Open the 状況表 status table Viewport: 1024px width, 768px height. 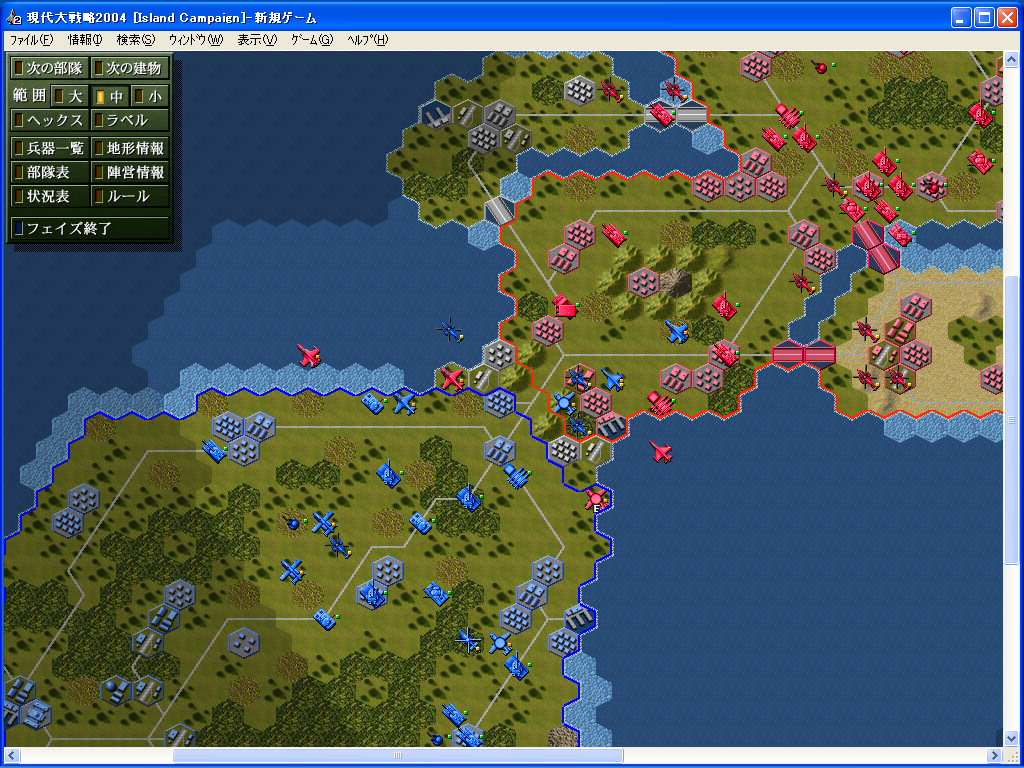tap(50, 196)
